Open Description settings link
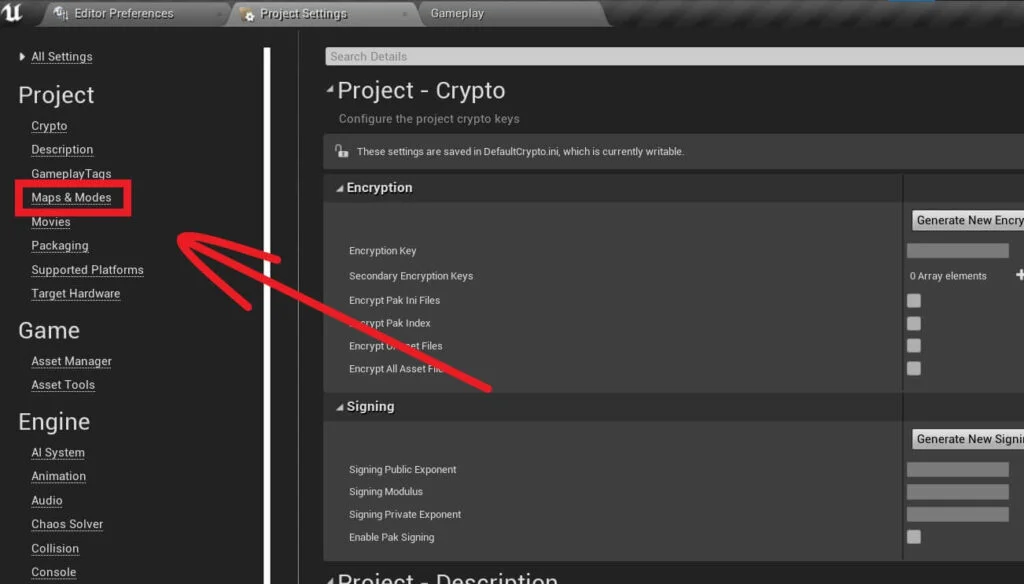1024x584 pixels. tap(62, 150)
